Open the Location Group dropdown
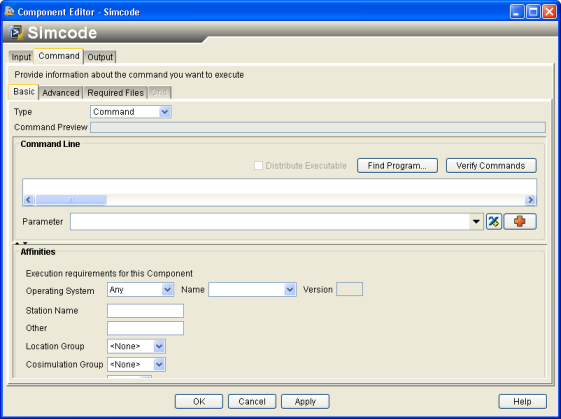Image resolution: width=561 pixels, height=419 pixels. 136,346
